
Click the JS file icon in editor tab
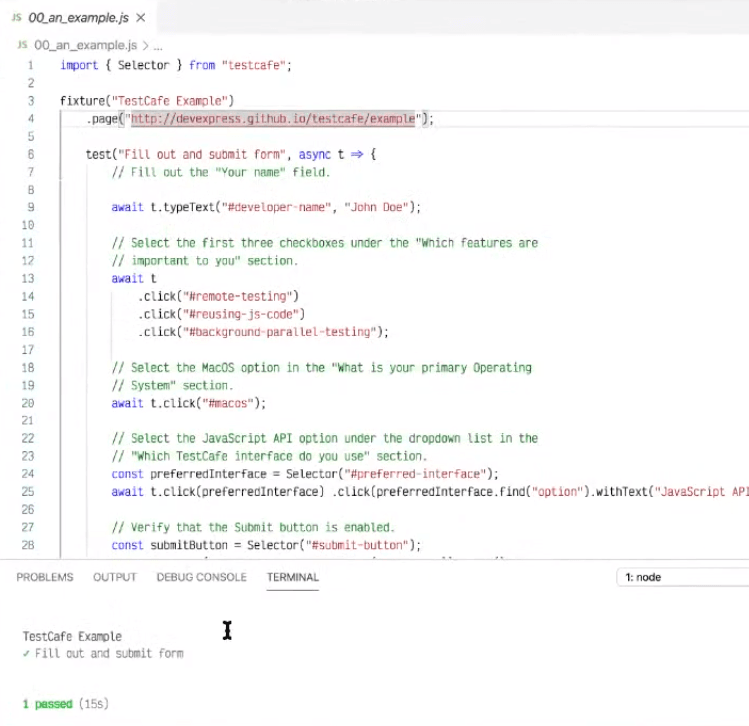pyautogui.click(x=16, y=18)
